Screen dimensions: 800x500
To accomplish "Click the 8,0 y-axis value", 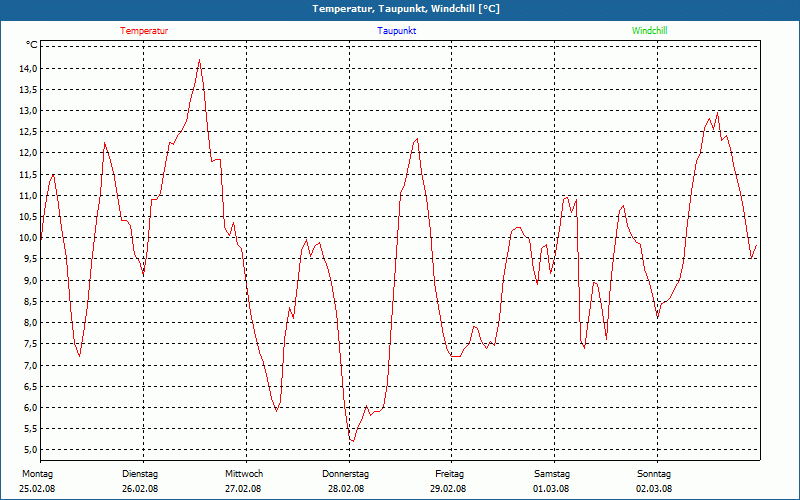I will [x=31, y=322].
